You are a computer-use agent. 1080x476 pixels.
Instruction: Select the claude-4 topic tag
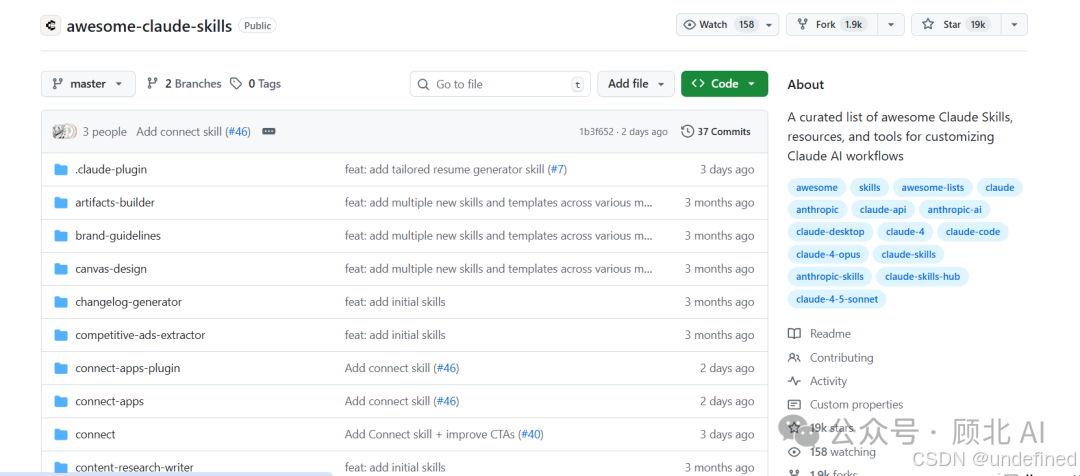pyautogui.click(x=905, y=231)
